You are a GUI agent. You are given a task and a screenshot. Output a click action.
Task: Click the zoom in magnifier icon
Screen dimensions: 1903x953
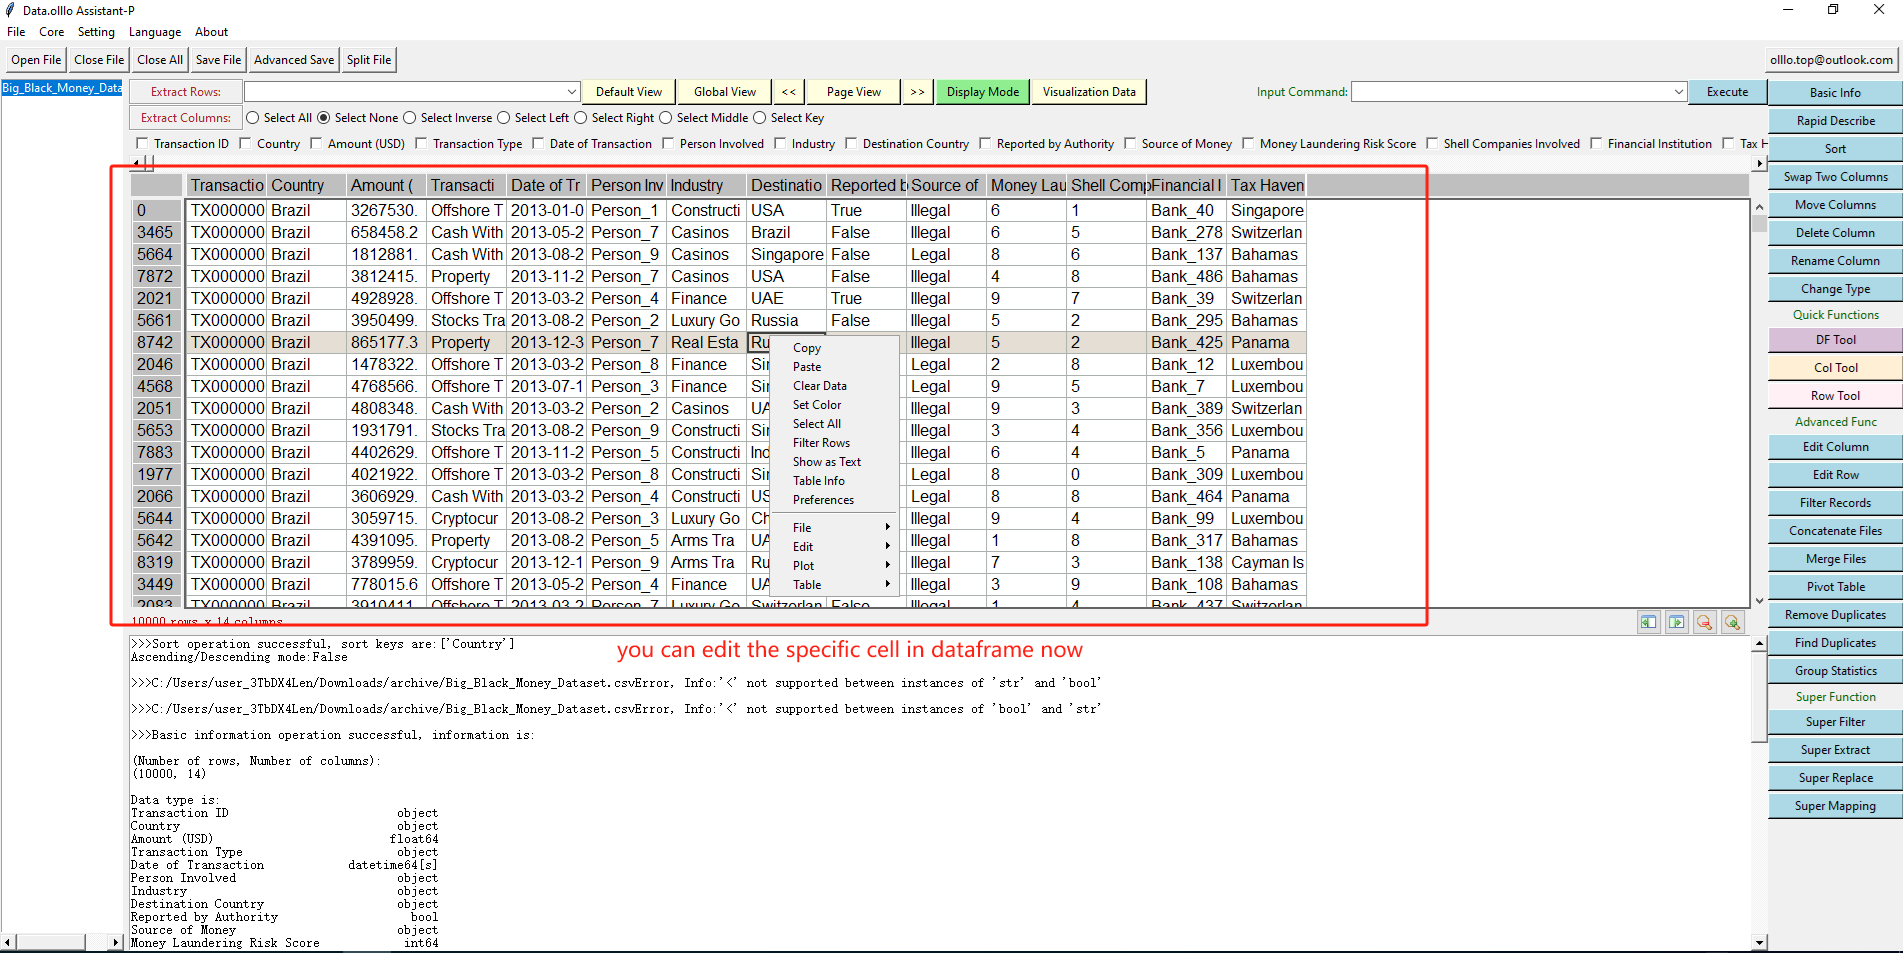(1732, 622)
